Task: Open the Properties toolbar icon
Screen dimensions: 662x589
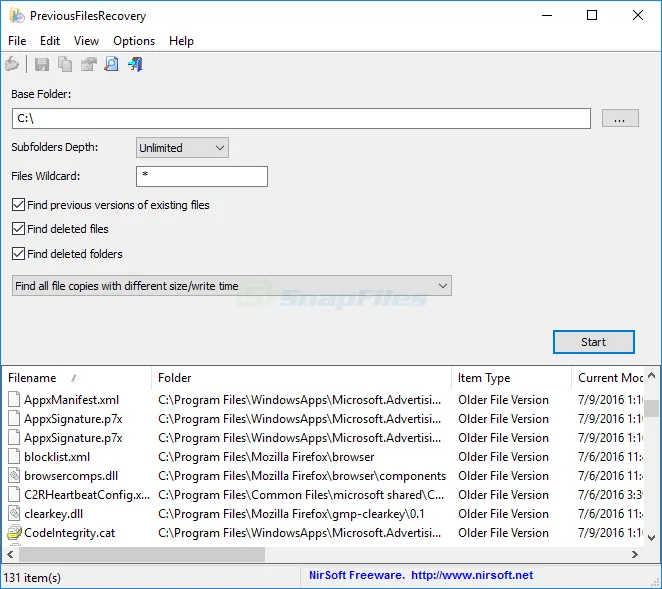Action: click(88, 64)
